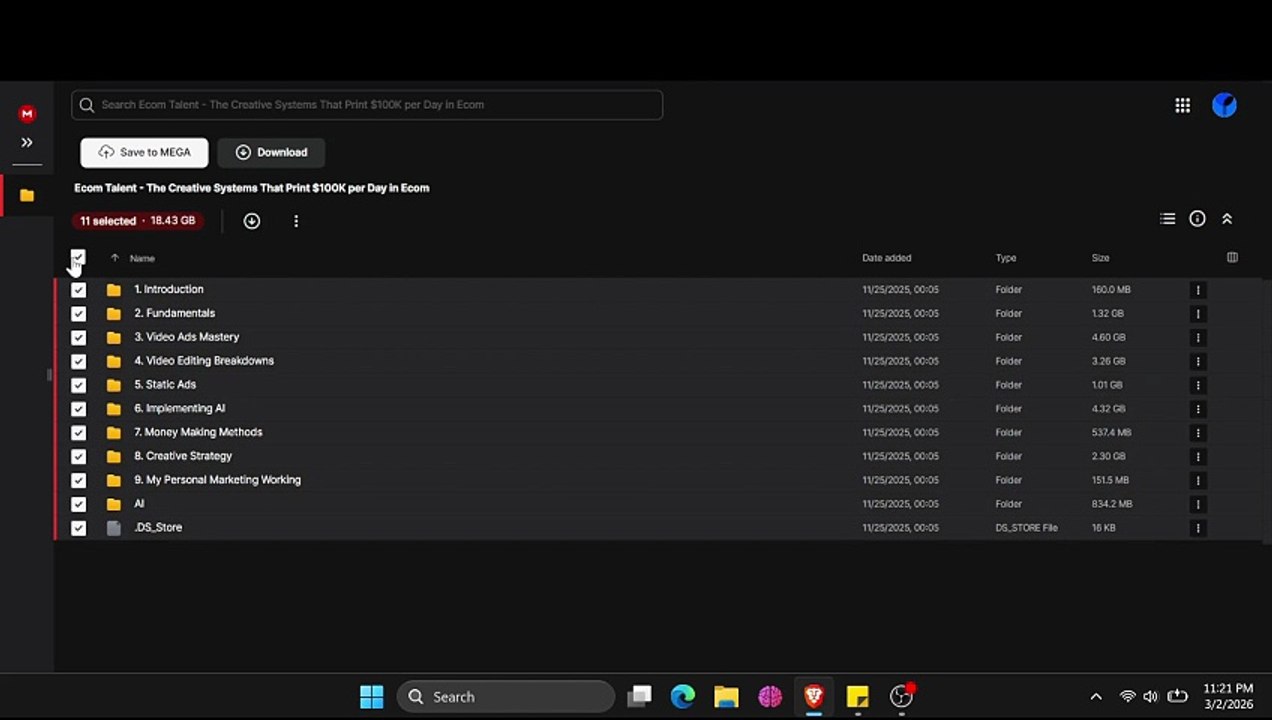Screen dimensions: 1272x720
Task: Open options menu for 4. Video Editing Breakdowns
Action: pos(1198,361)
